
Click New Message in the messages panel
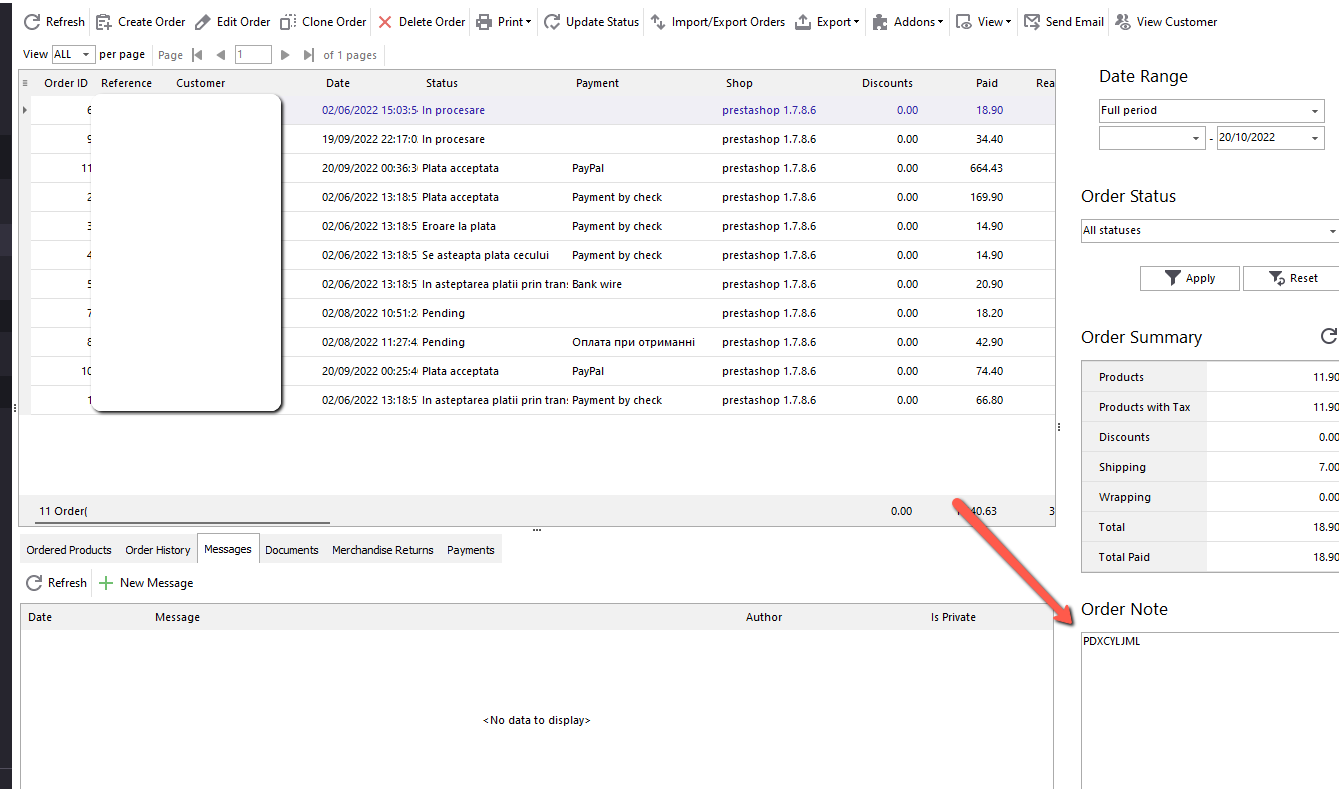(x=146, y=583)
